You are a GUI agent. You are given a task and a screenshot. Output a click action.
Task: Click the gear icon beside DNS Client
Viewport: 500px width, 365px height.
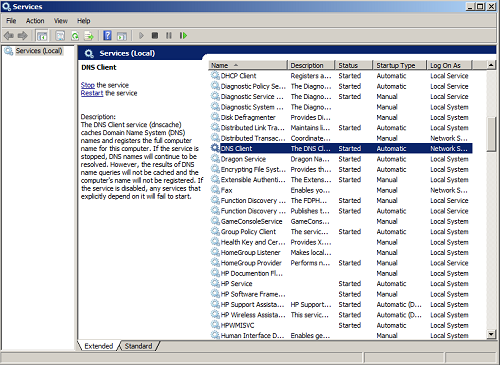(x=215, y=148)
